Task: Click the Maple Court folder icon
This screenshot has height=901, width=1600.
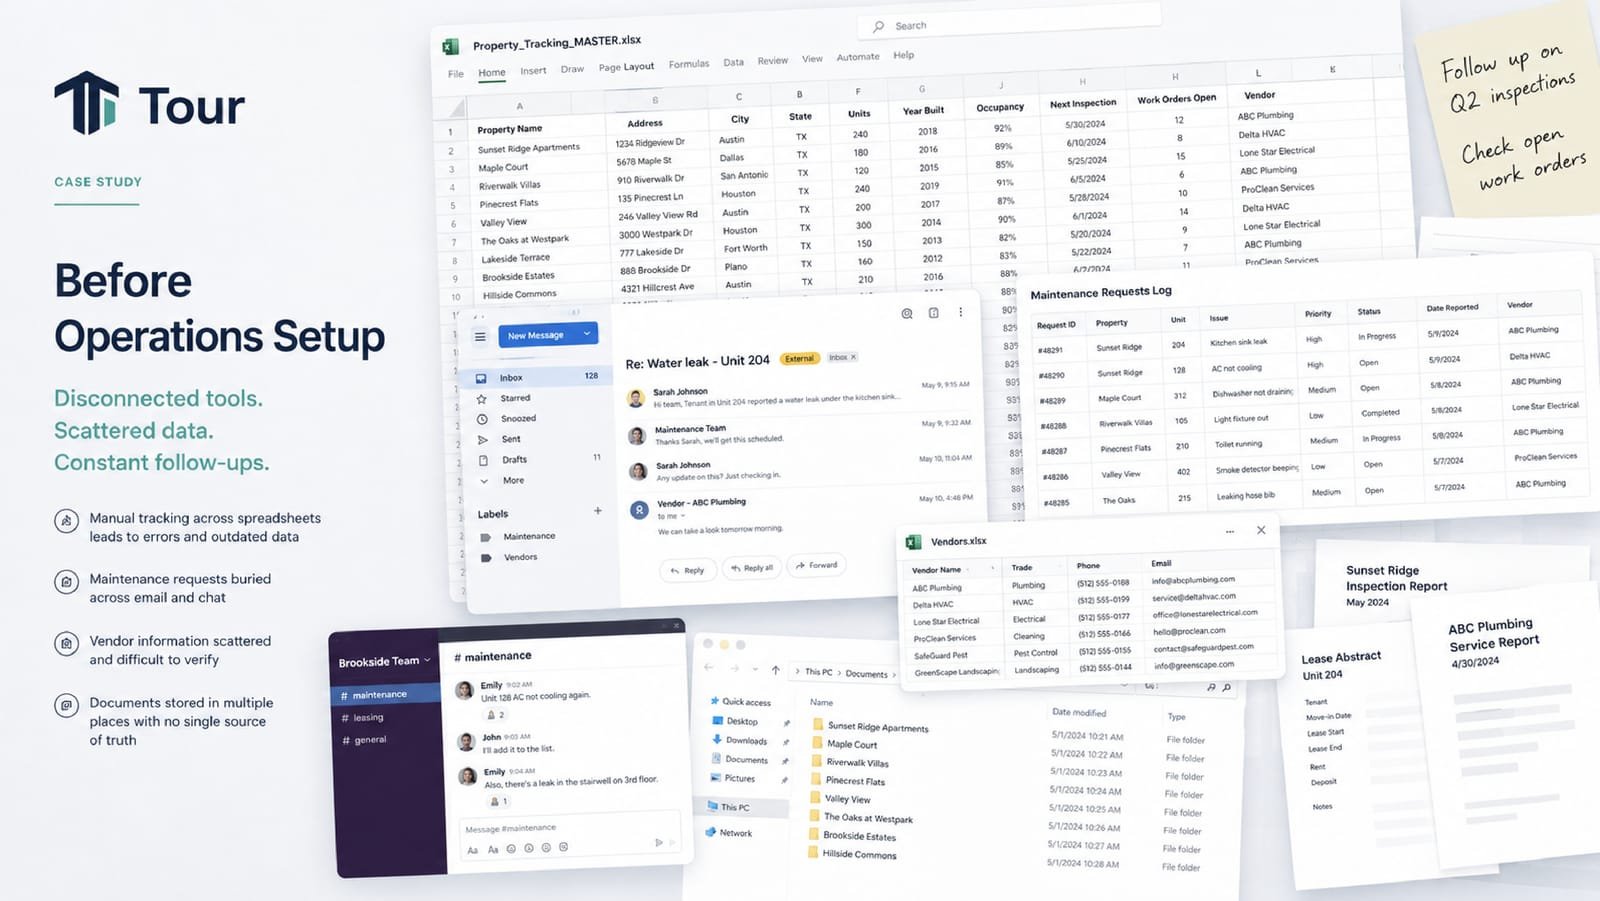Action: click(x=817, y=743)
